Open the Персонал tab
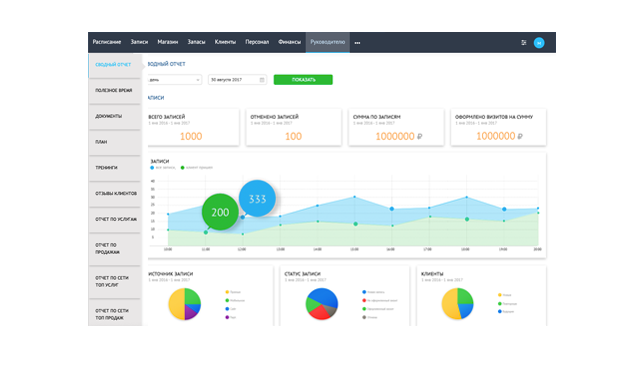Screen dimensions: 640x367 257,42
